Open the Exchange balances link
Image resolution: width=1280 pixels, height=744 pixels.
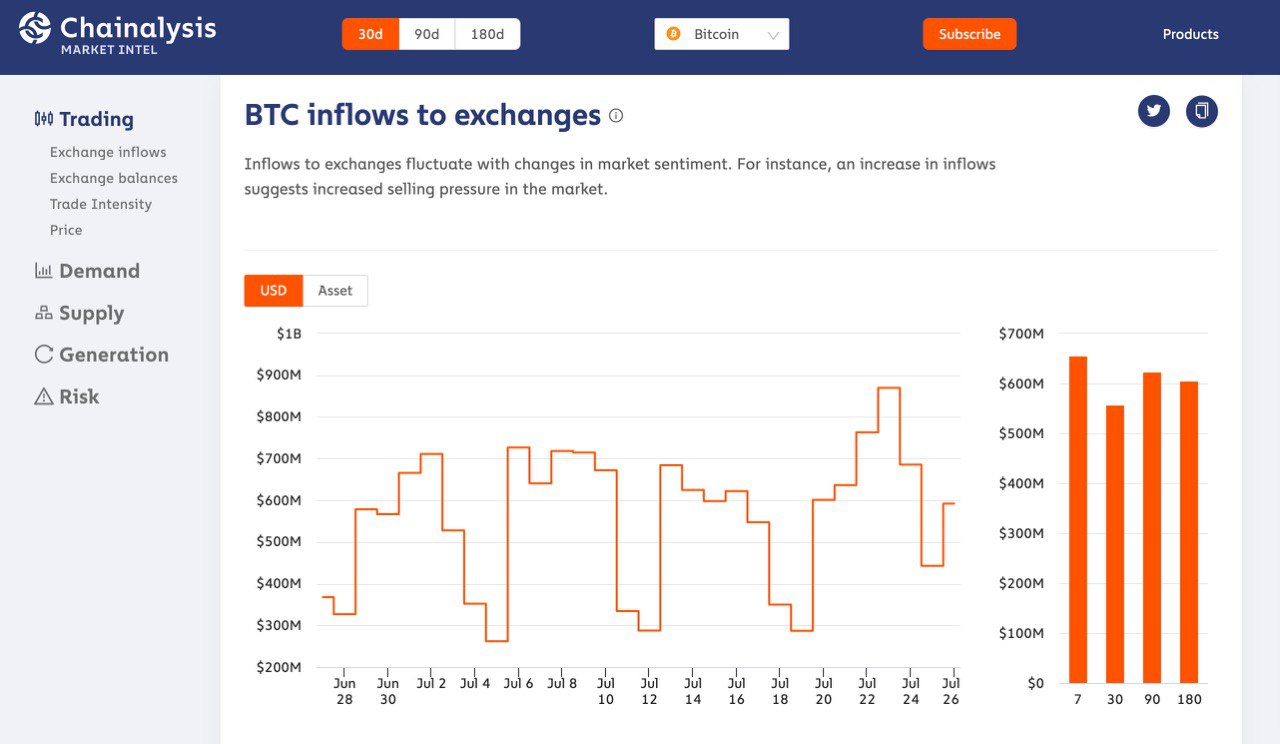114,178
